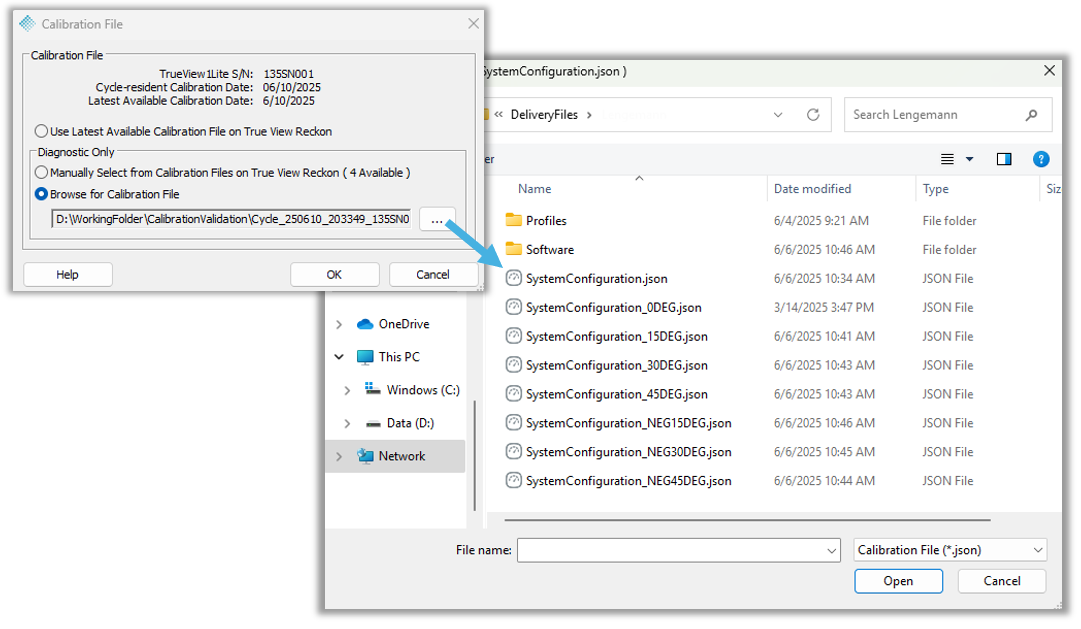This screenshot has height=629, width=1081.
Task: Click the change view list icon
Action: (x=947, y=159)
